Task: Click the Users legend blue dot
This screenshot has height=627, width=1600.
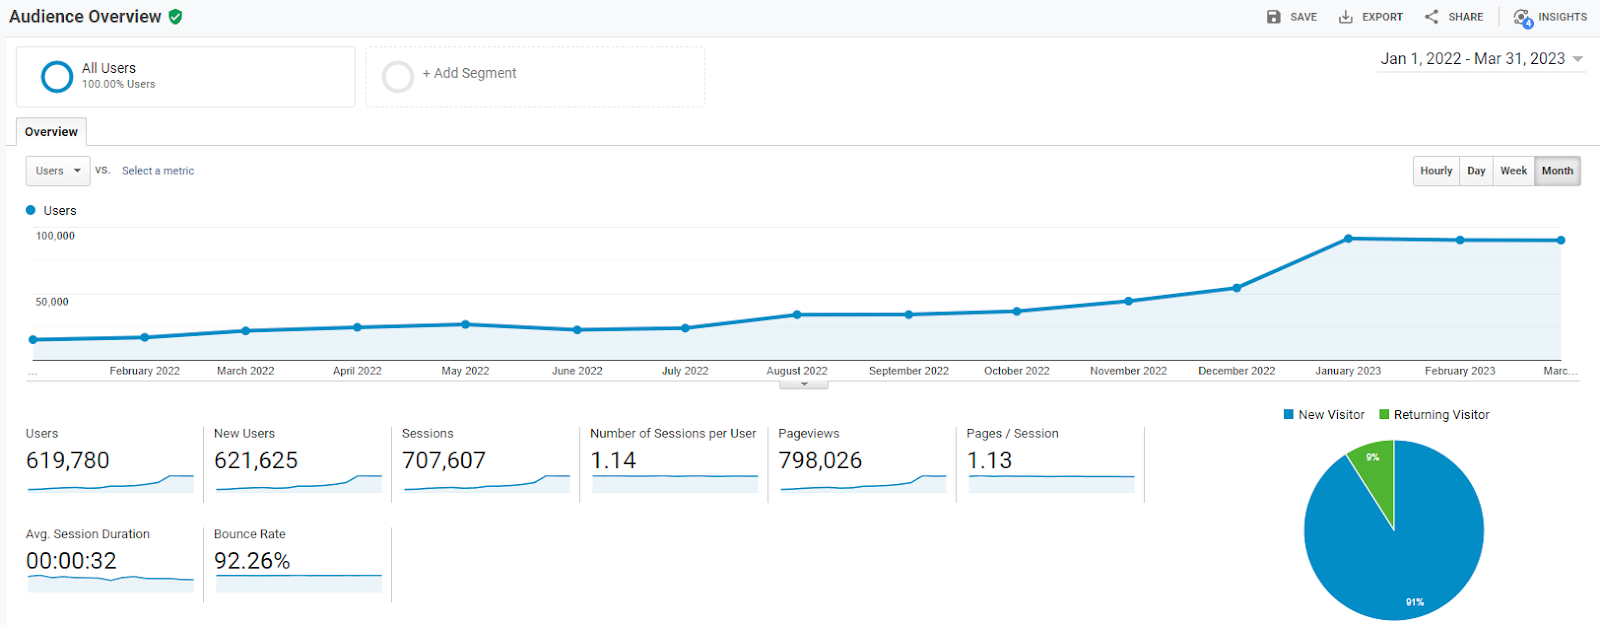Action: click(x=31, y=210)
